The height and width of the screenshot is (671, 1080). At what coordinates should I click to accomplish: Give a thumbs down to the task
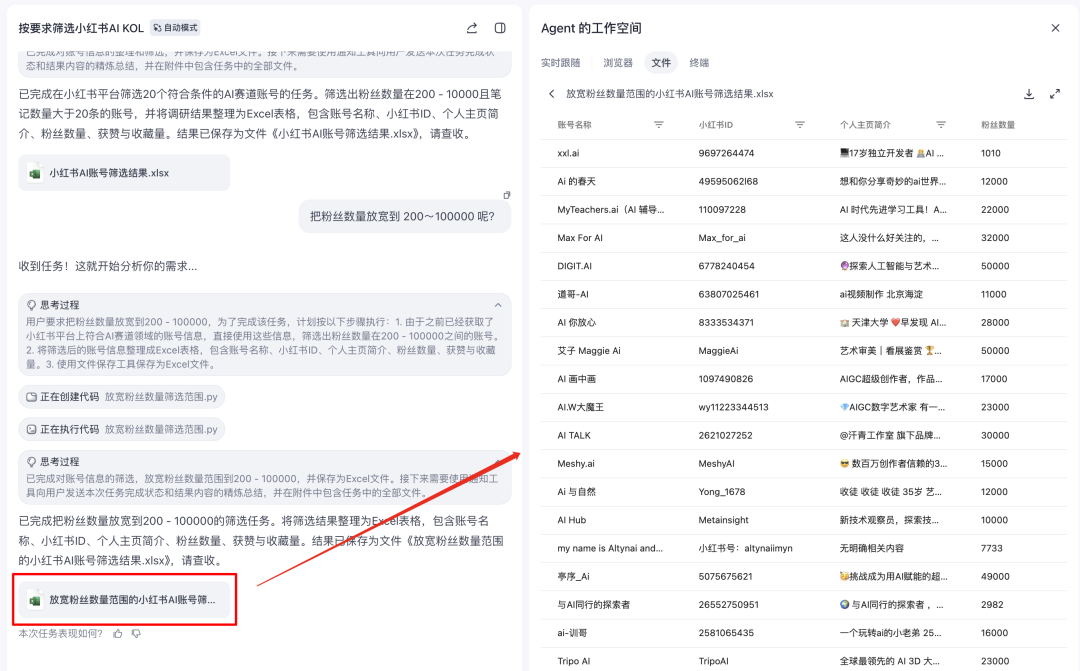(136, 633)
